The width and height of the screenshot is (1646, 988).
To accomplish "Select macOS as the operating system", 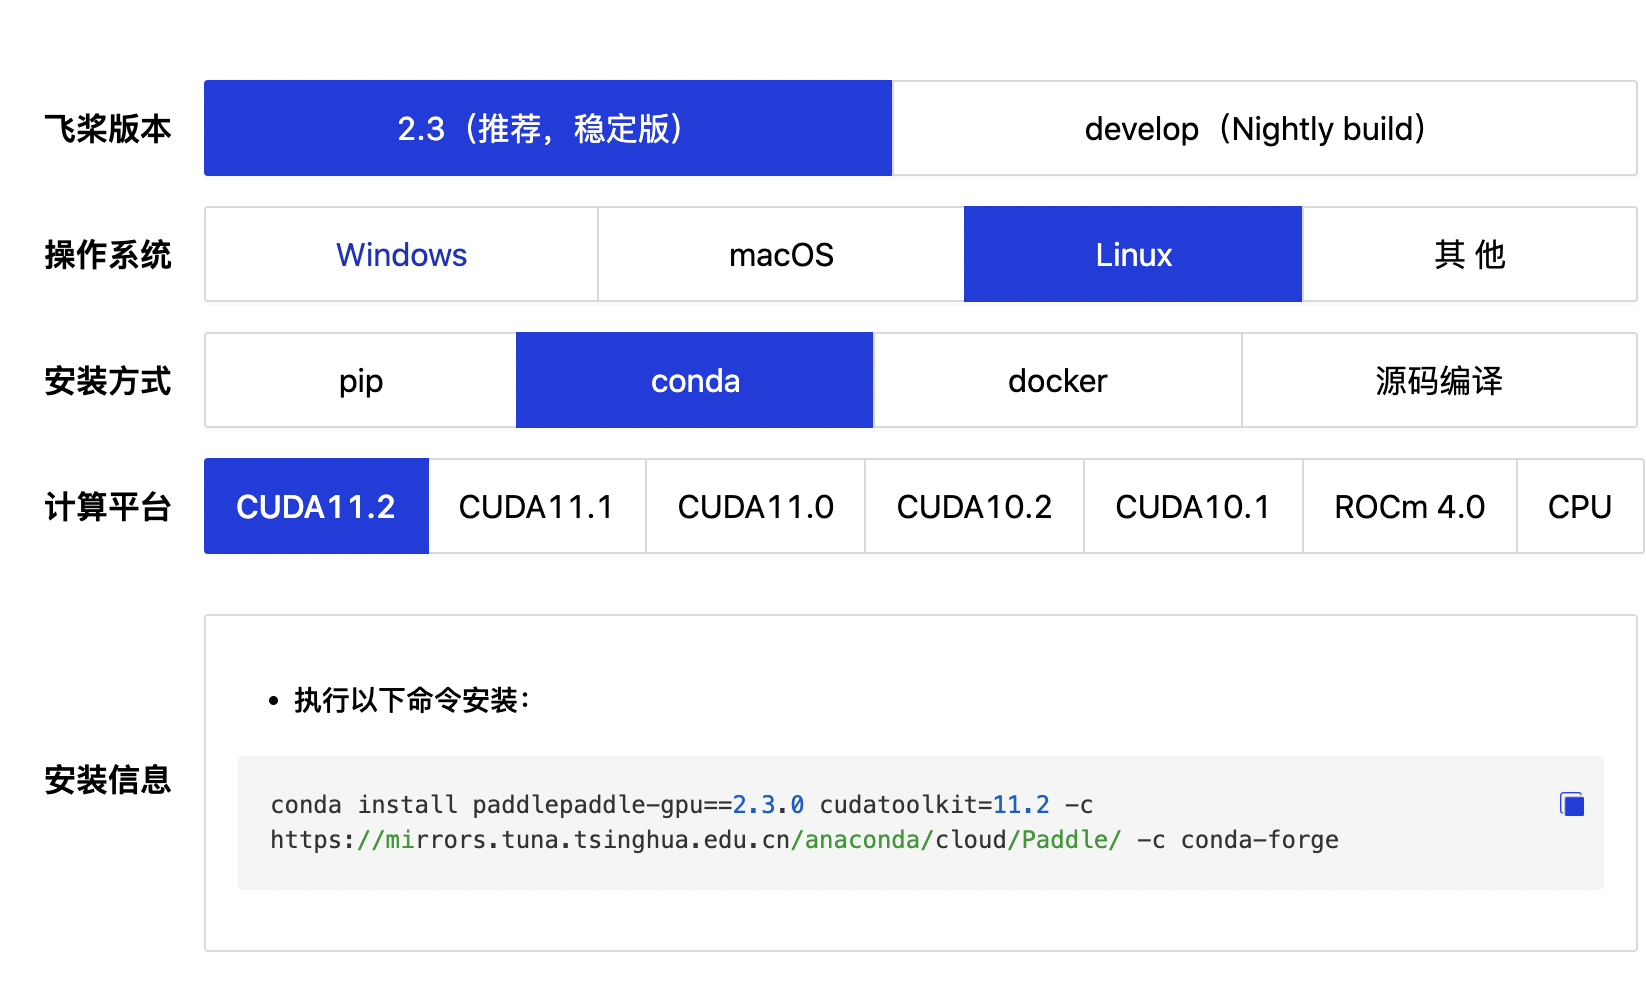I will coord(780,254).
